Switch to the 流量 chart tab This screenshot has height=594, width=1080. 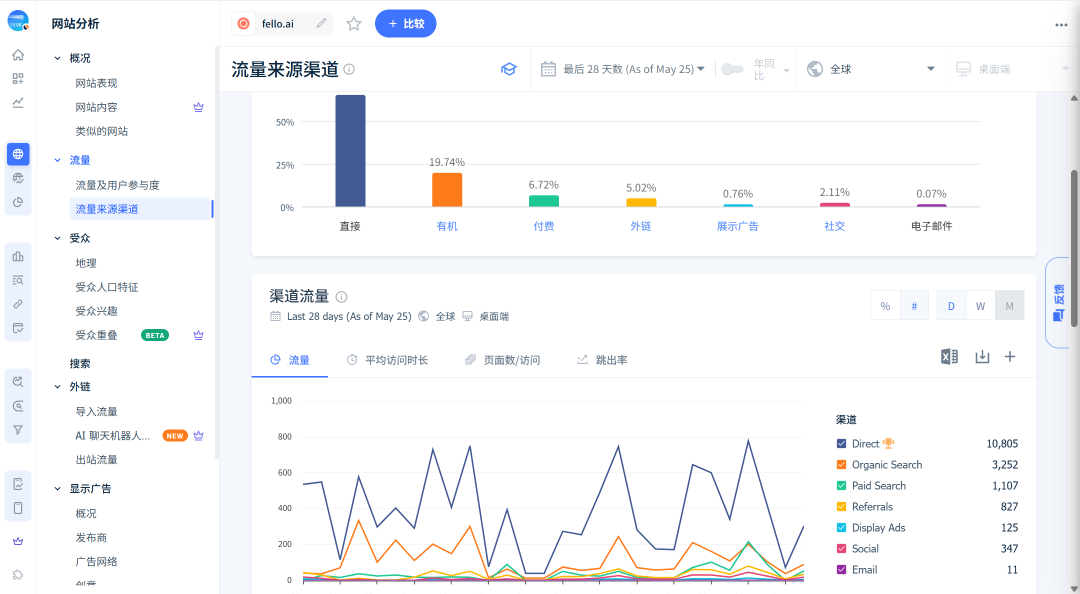tap(289, 360)
